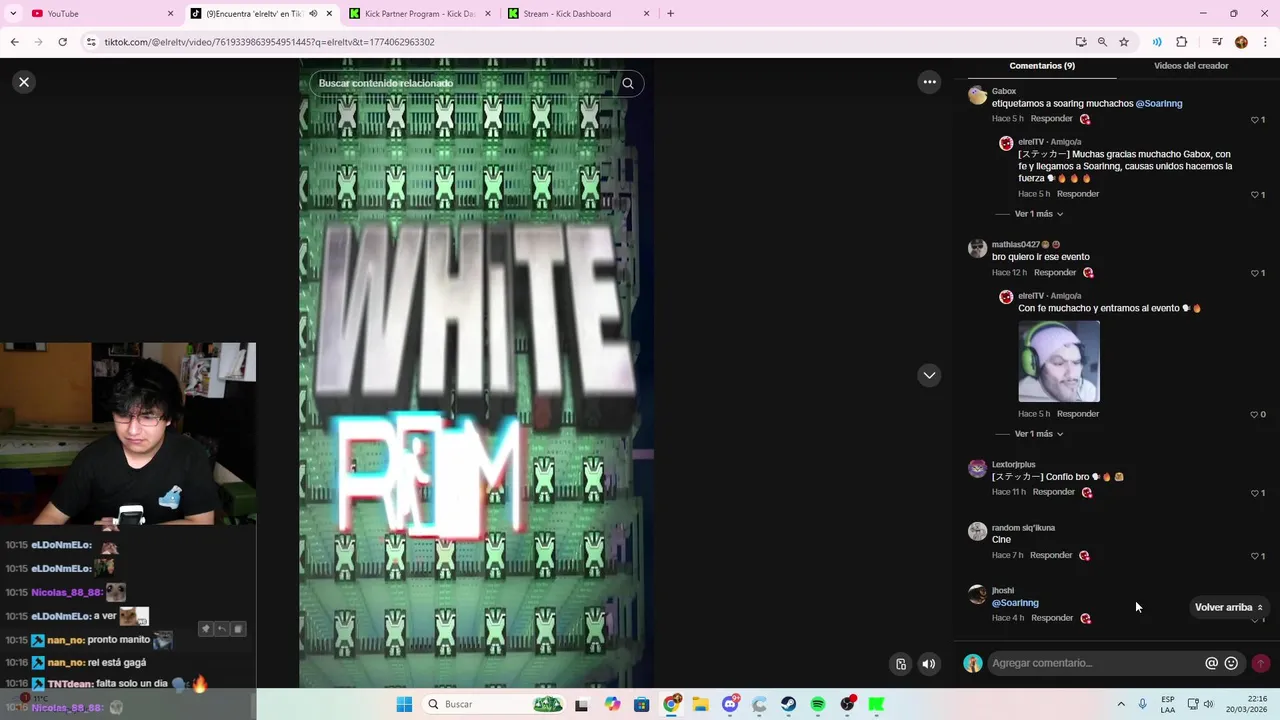Open Spotify from the taskbar
Viewport: 1280px width, 720px height.
[818, 705]
